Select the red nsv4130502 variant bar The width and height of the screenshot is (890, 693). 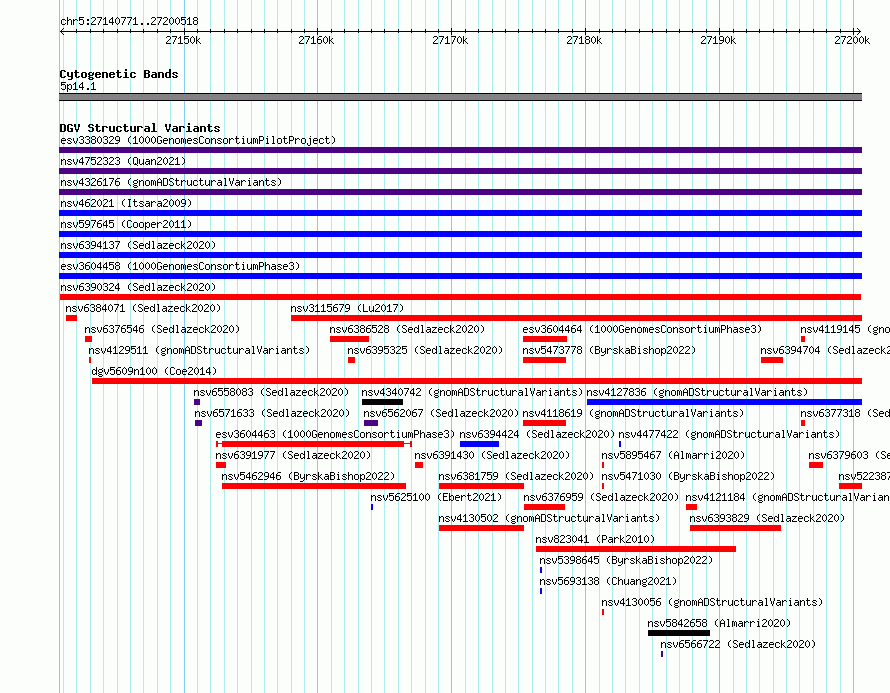pos(481,528)
